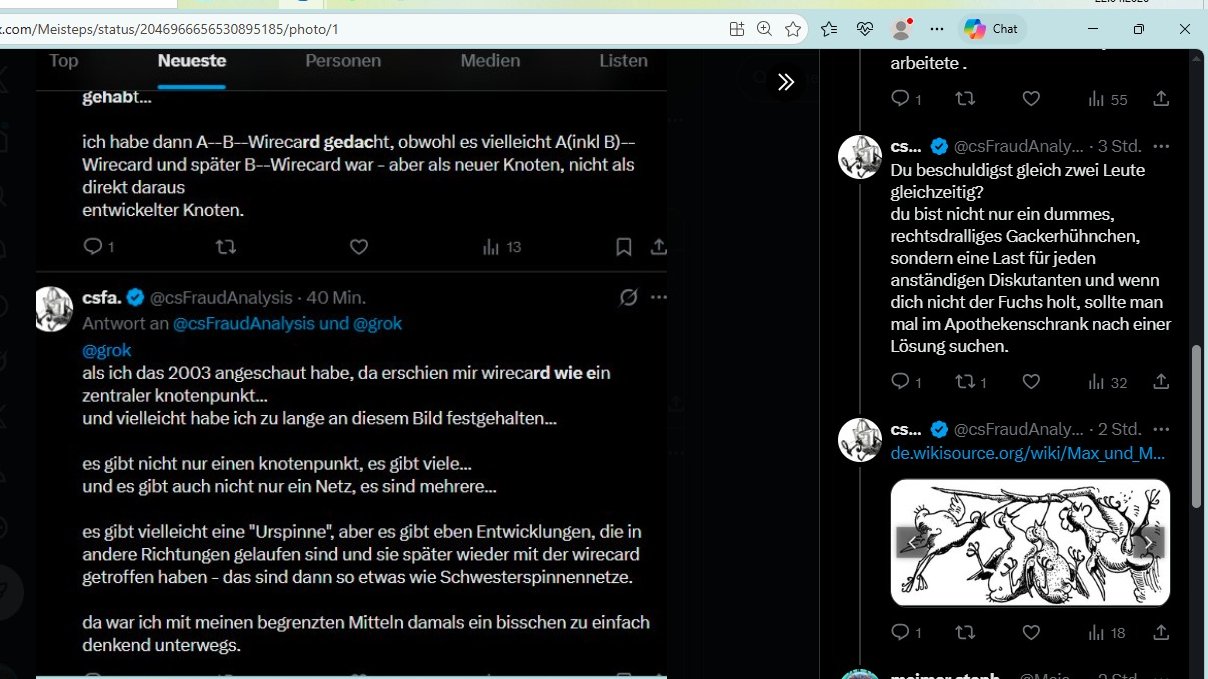This screenshot has width=1208, height=679.
Task: Open the browser Settings and more menu
Action: [x=937, y=29]
